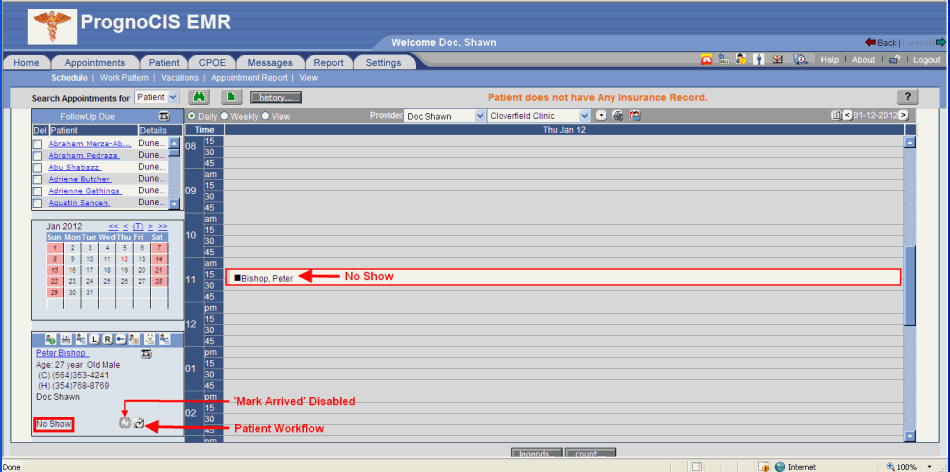This screenshot has height=472, width=950.
Task: Open the Patient Workflow icon
Action: (x=139, y=424)
